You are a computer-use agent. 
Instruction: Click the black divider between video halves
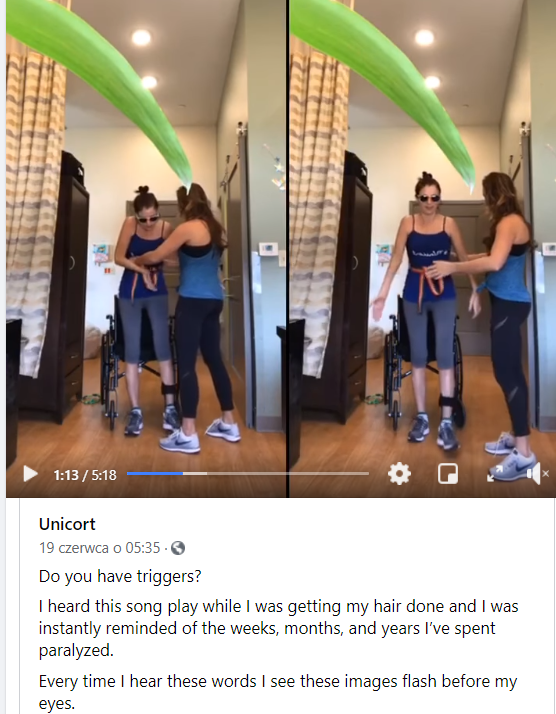click(x=288, y=248)
